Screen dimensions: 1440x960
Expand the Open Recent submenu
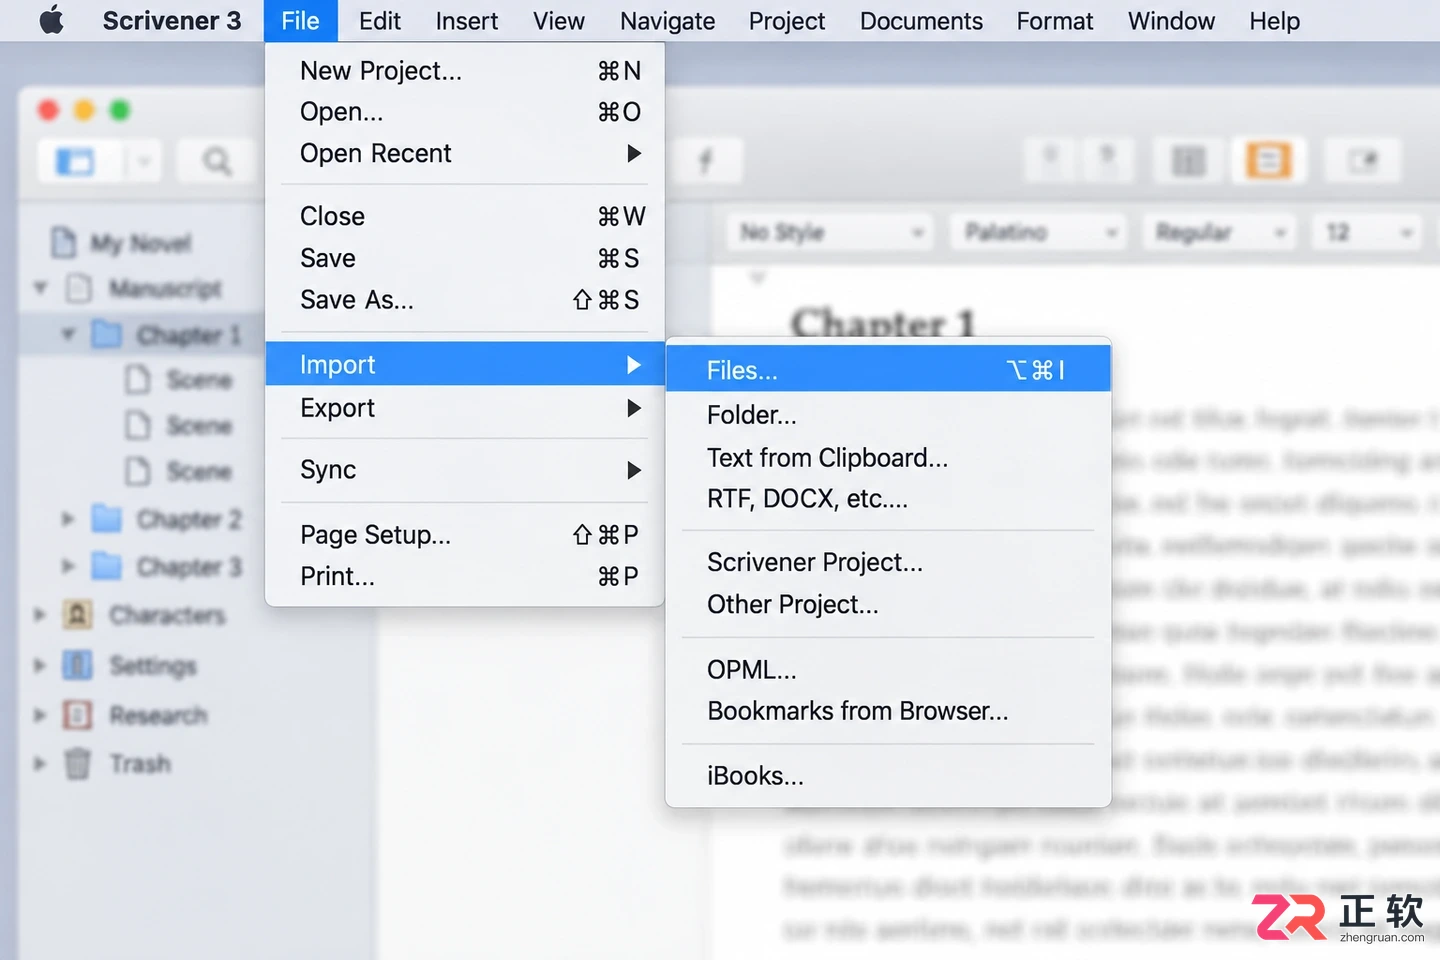(465, 153)
